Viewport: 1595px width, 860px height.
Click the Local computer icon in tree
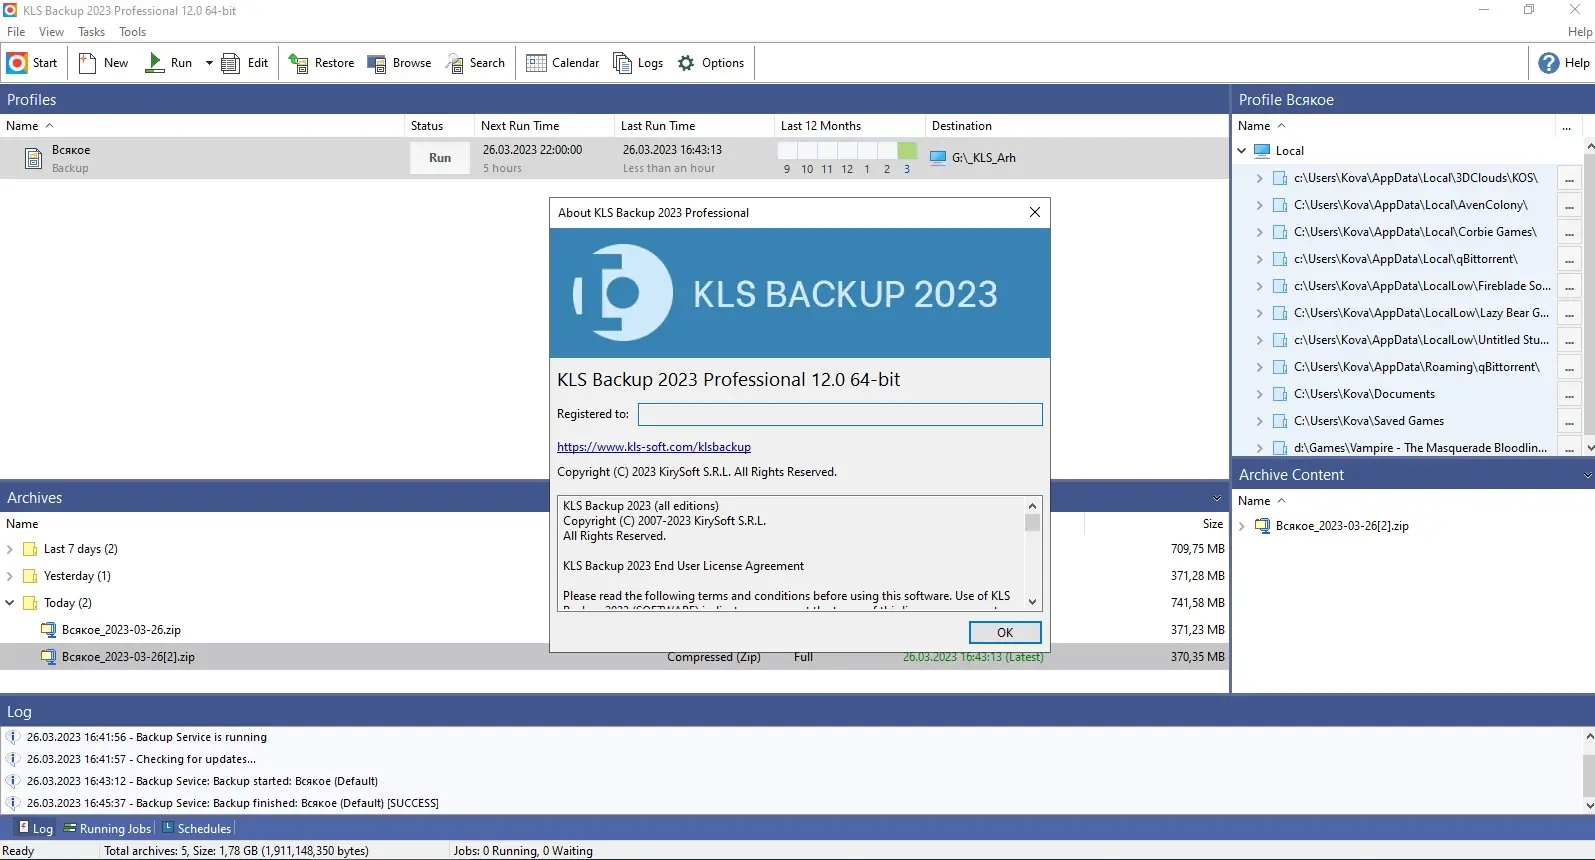tap(1262, 151)
